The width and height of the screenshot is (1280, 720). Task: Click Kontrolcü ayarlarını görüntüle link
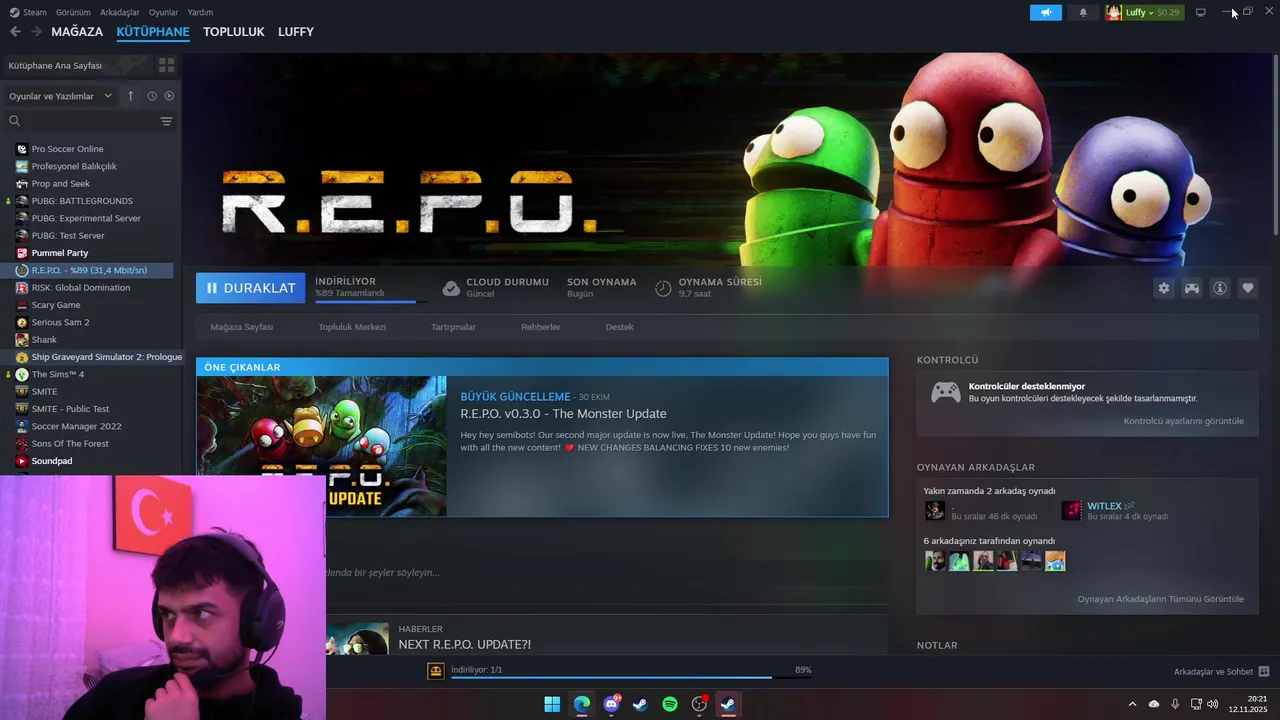pos(1183,421)
